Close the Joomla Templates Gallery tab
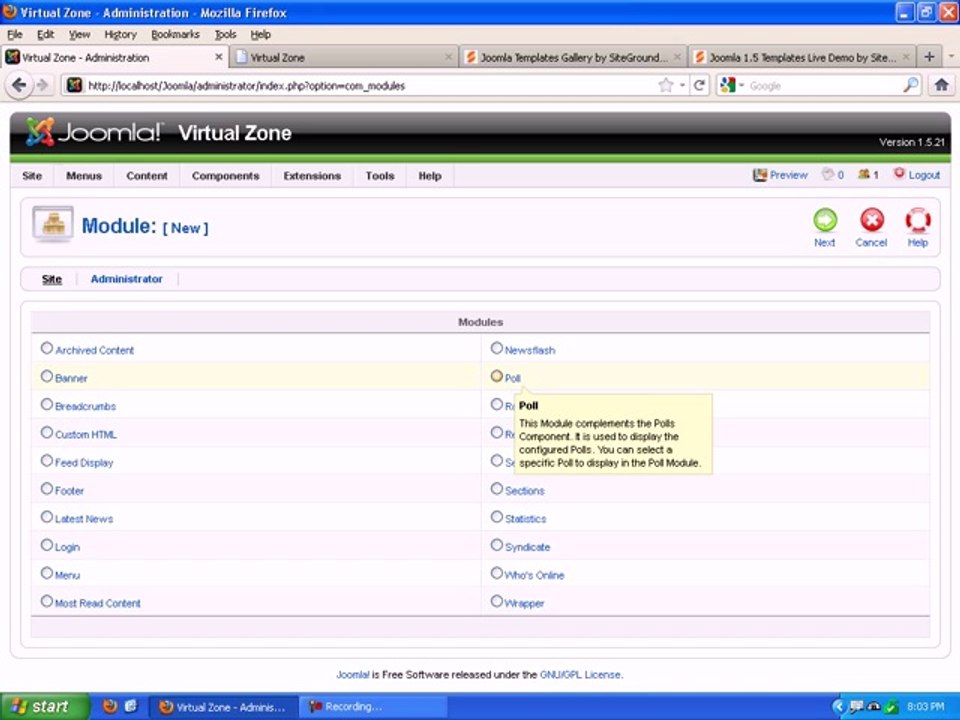 tap(677, 57)
